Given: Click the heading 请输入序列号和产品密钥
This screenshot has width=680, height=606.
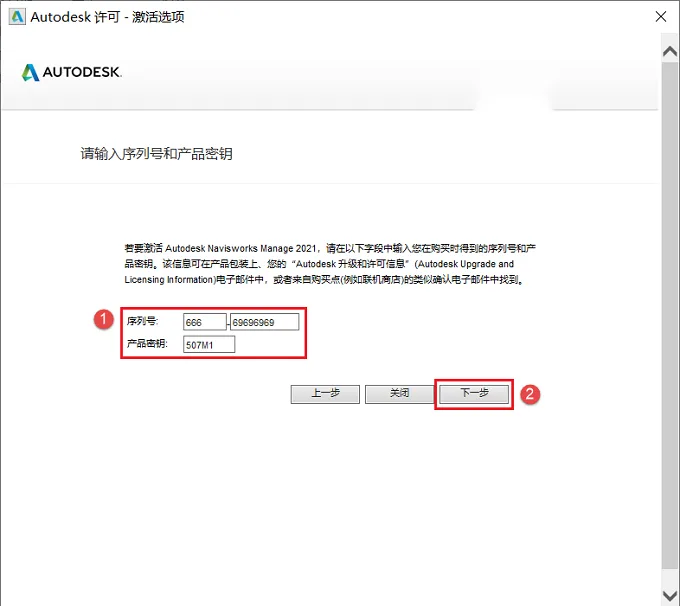Looking at the screenshot, I should point(157,154).
